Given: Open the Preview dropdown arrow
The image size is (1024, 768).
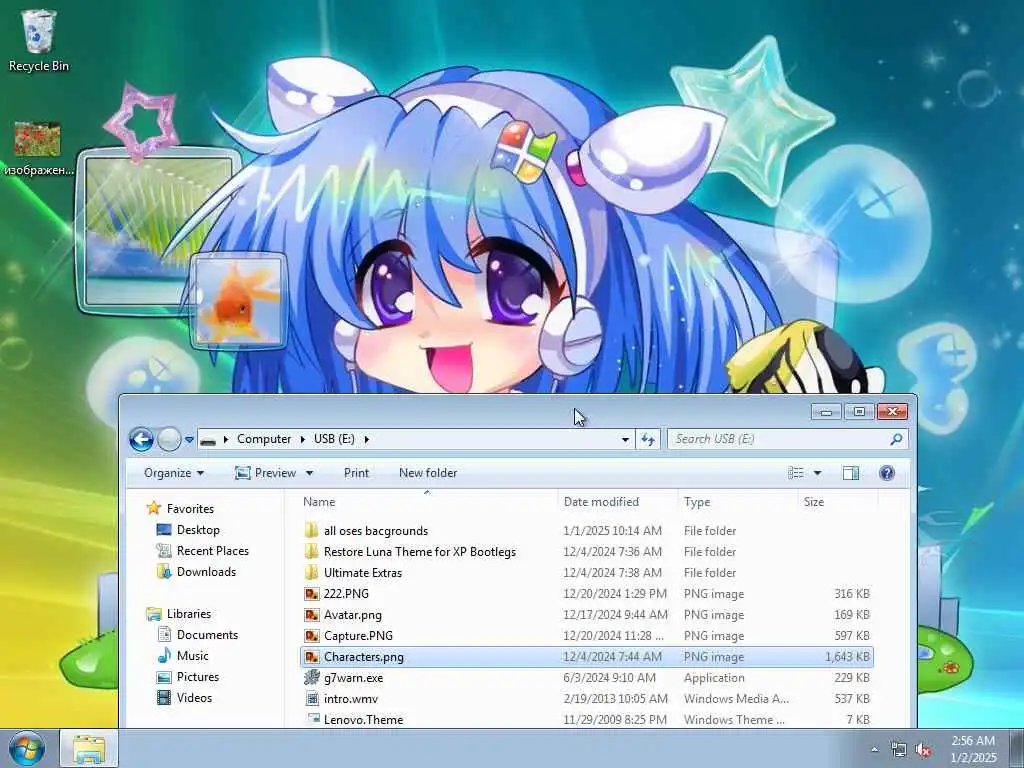Looking at the screenshot, I should (x=310, y=473).
